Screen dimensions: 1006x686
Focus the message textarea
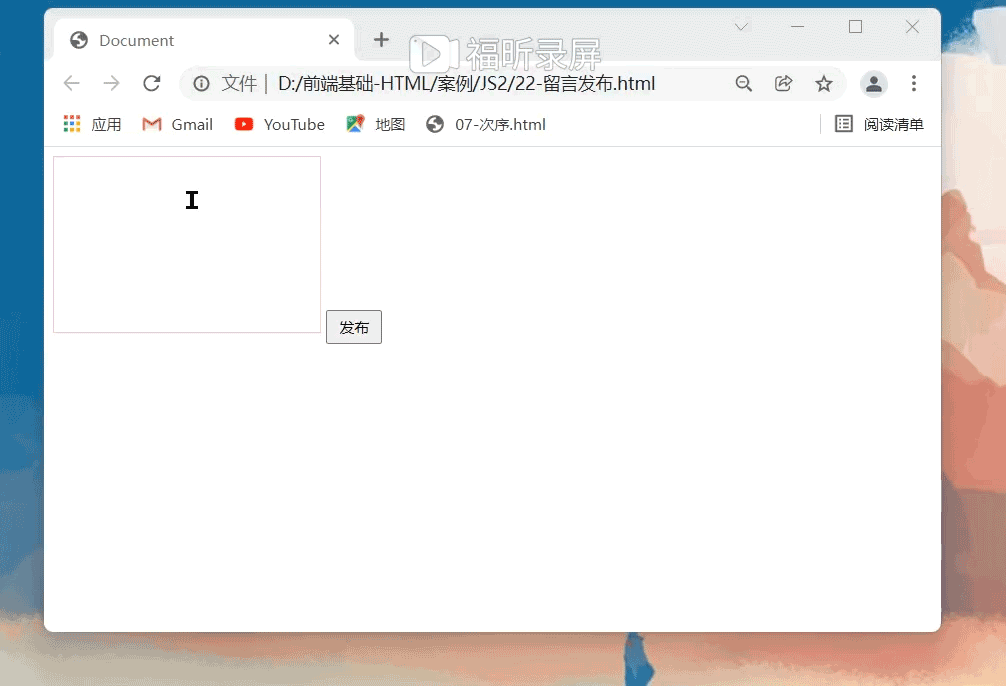pyautogui.click(x=187, y=244)
